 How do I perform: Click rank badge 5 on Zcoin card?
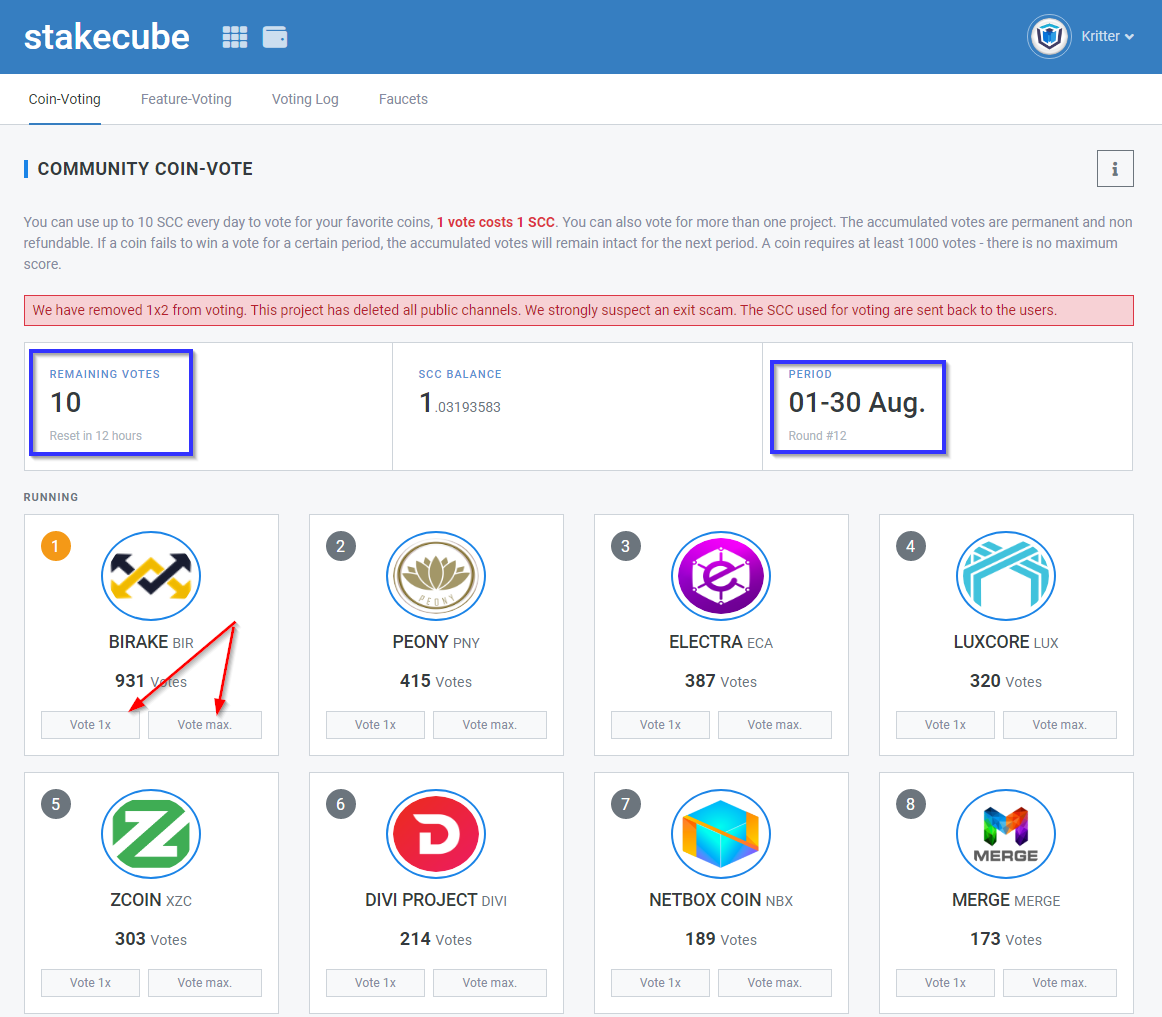[x=56, y=804]
